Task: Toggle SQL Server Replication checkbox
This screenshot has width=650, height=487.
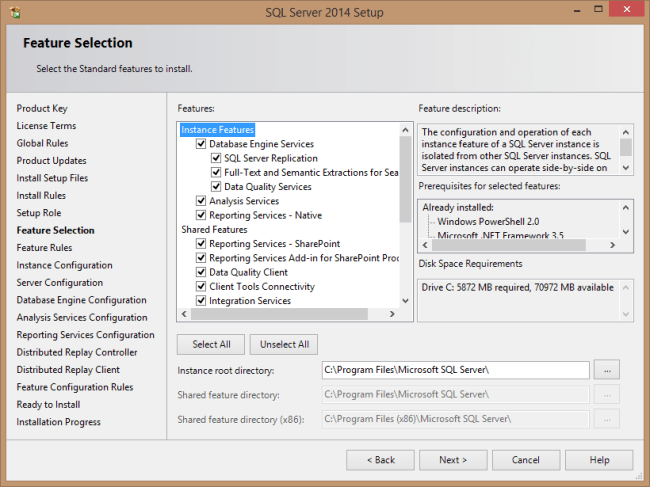Action: click(x=216, y=158)
